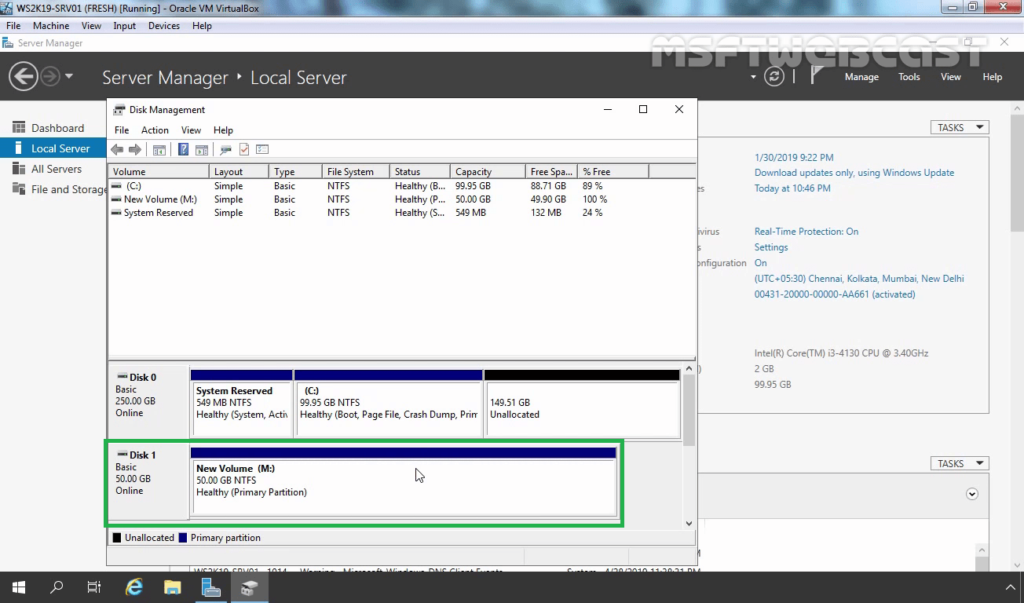Screen dimensions: 1024x603
Task: Click the 1/30/2019 9:22 PM link
Action: [x=793, y=157]
